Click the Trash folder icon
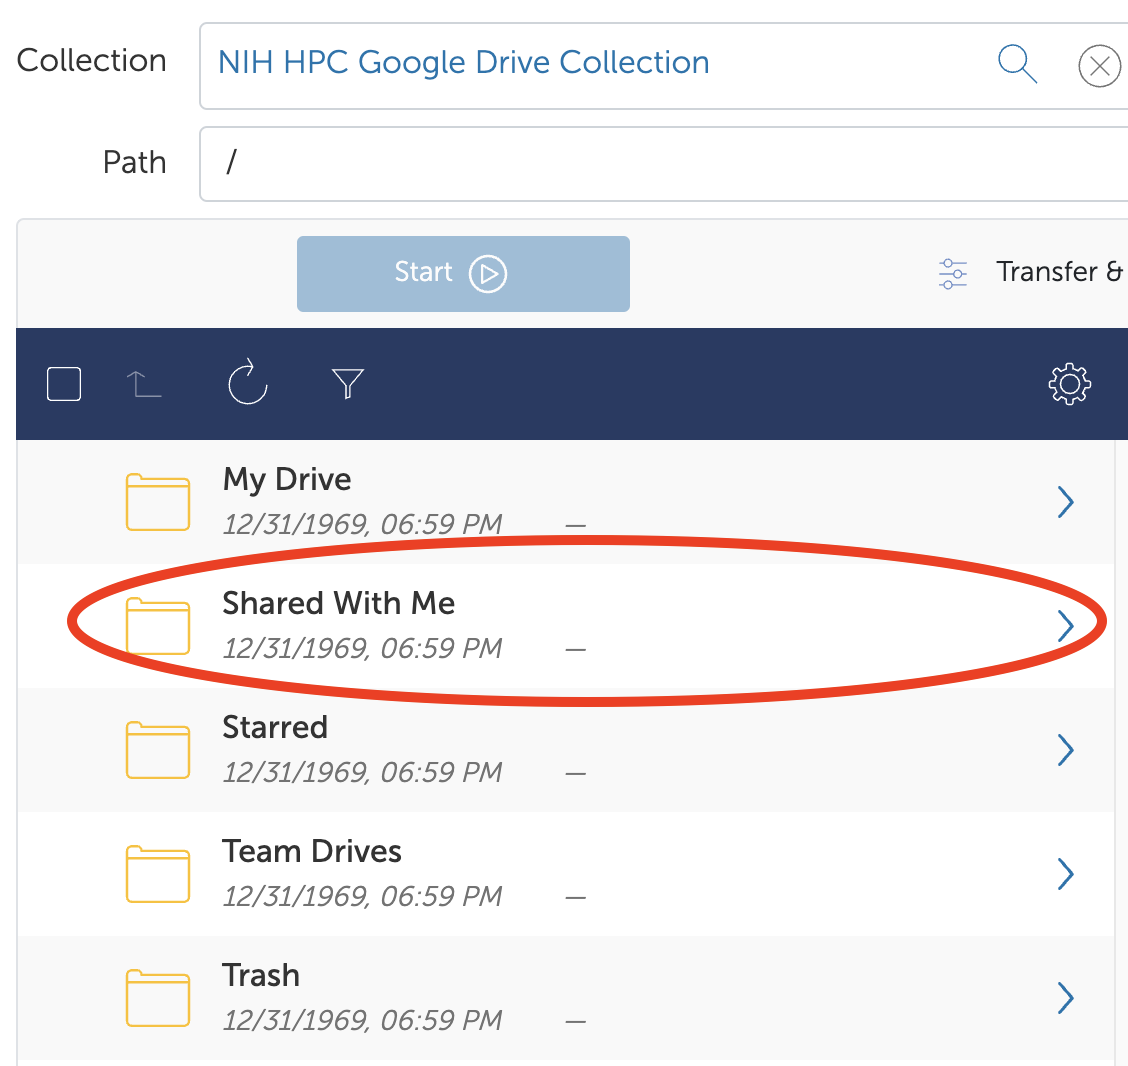Viewport: 1128px width, 1066px height. pos(157,998)
